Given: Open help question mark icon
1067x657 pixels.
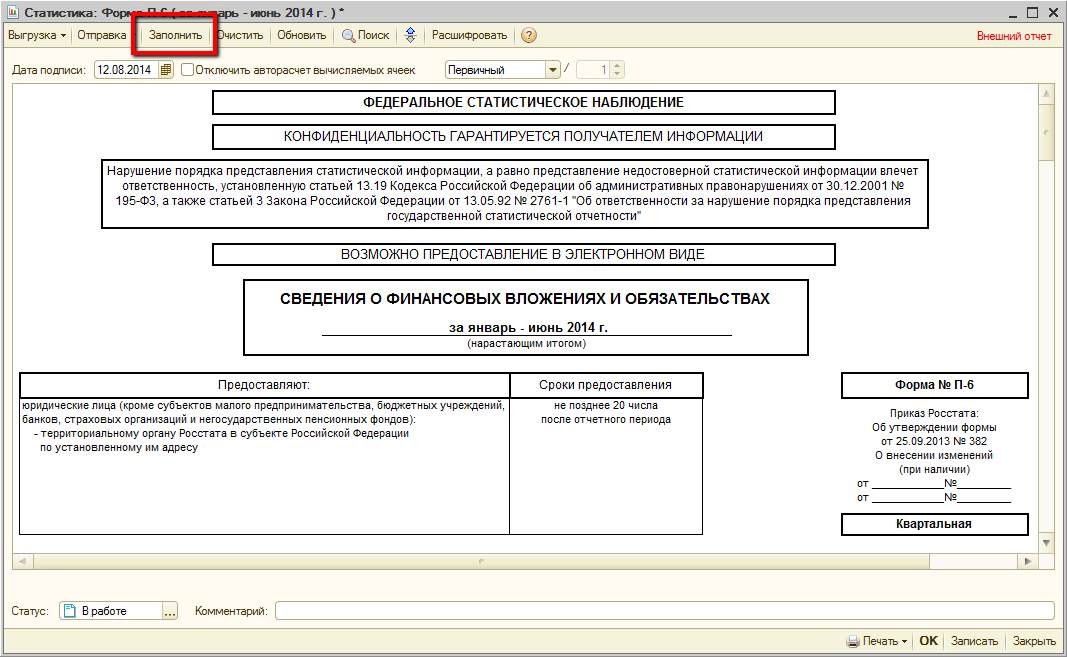Looking at the screenshot, I should (529, 35).
